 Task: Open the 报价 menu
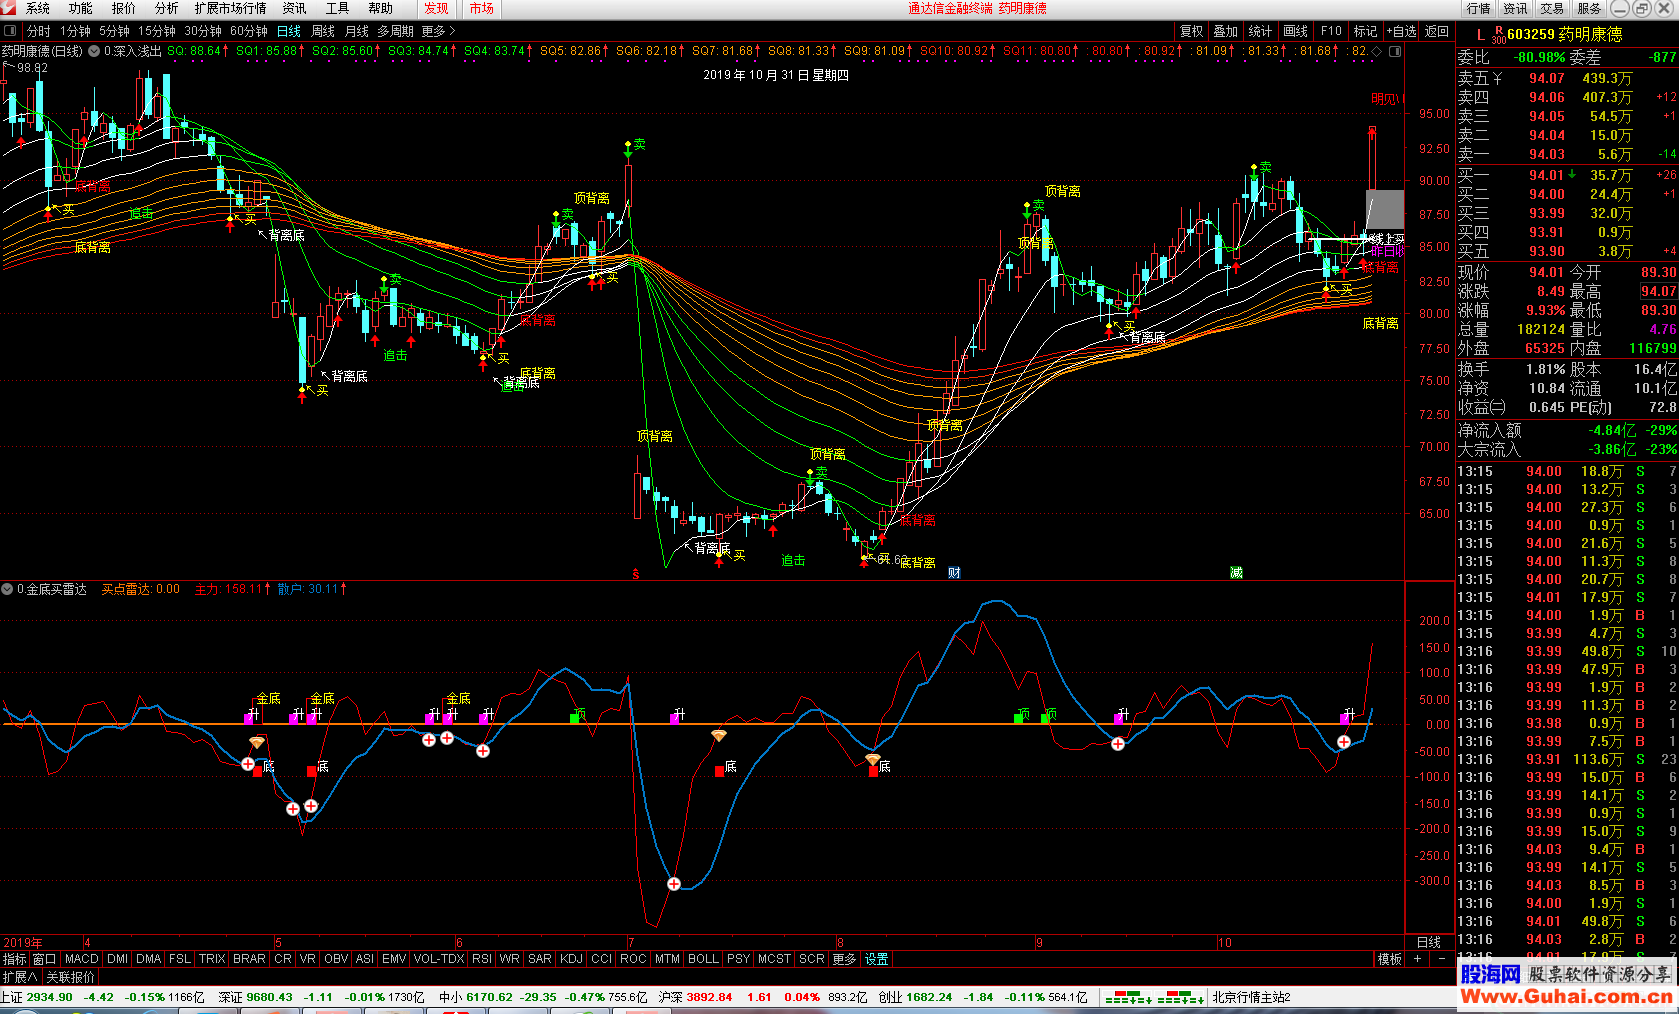(124, 8)
